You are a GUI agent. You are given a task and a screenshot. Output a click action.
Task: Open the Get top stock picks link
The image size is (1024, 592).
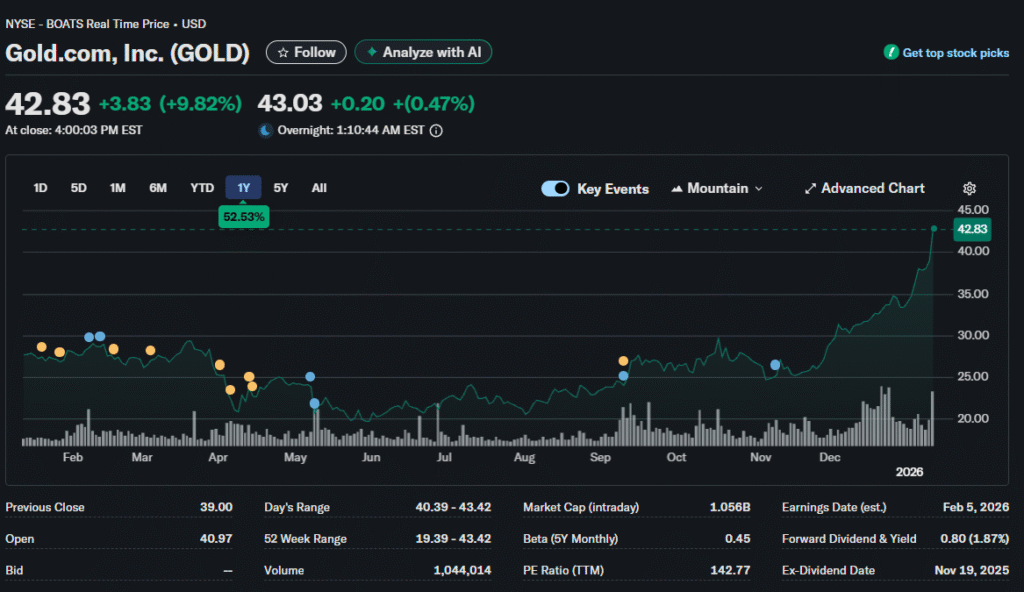click(x=955, y=53)
